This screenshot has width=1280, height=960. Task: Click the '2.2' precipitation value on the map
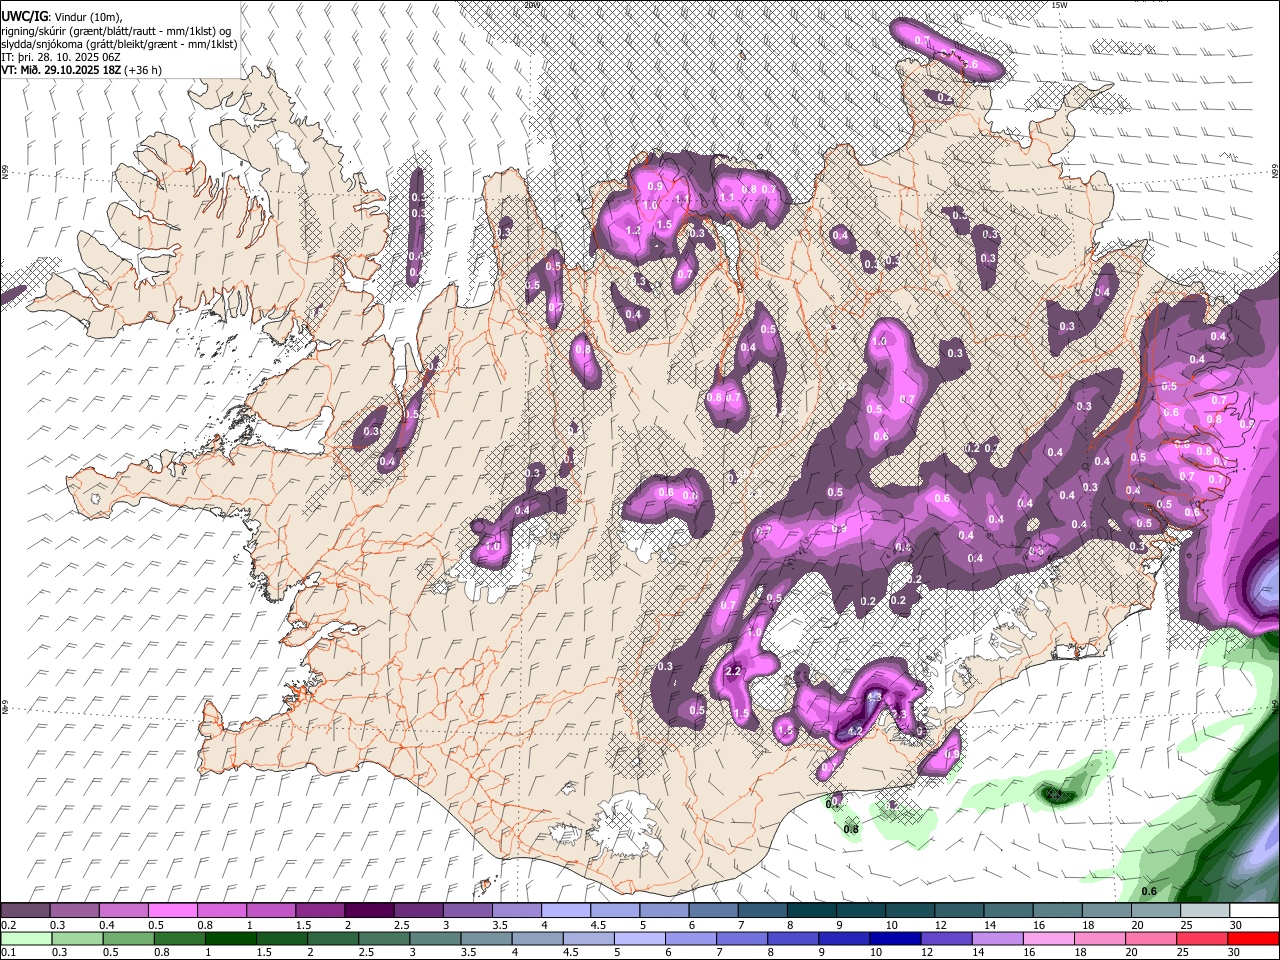(732, 671)
